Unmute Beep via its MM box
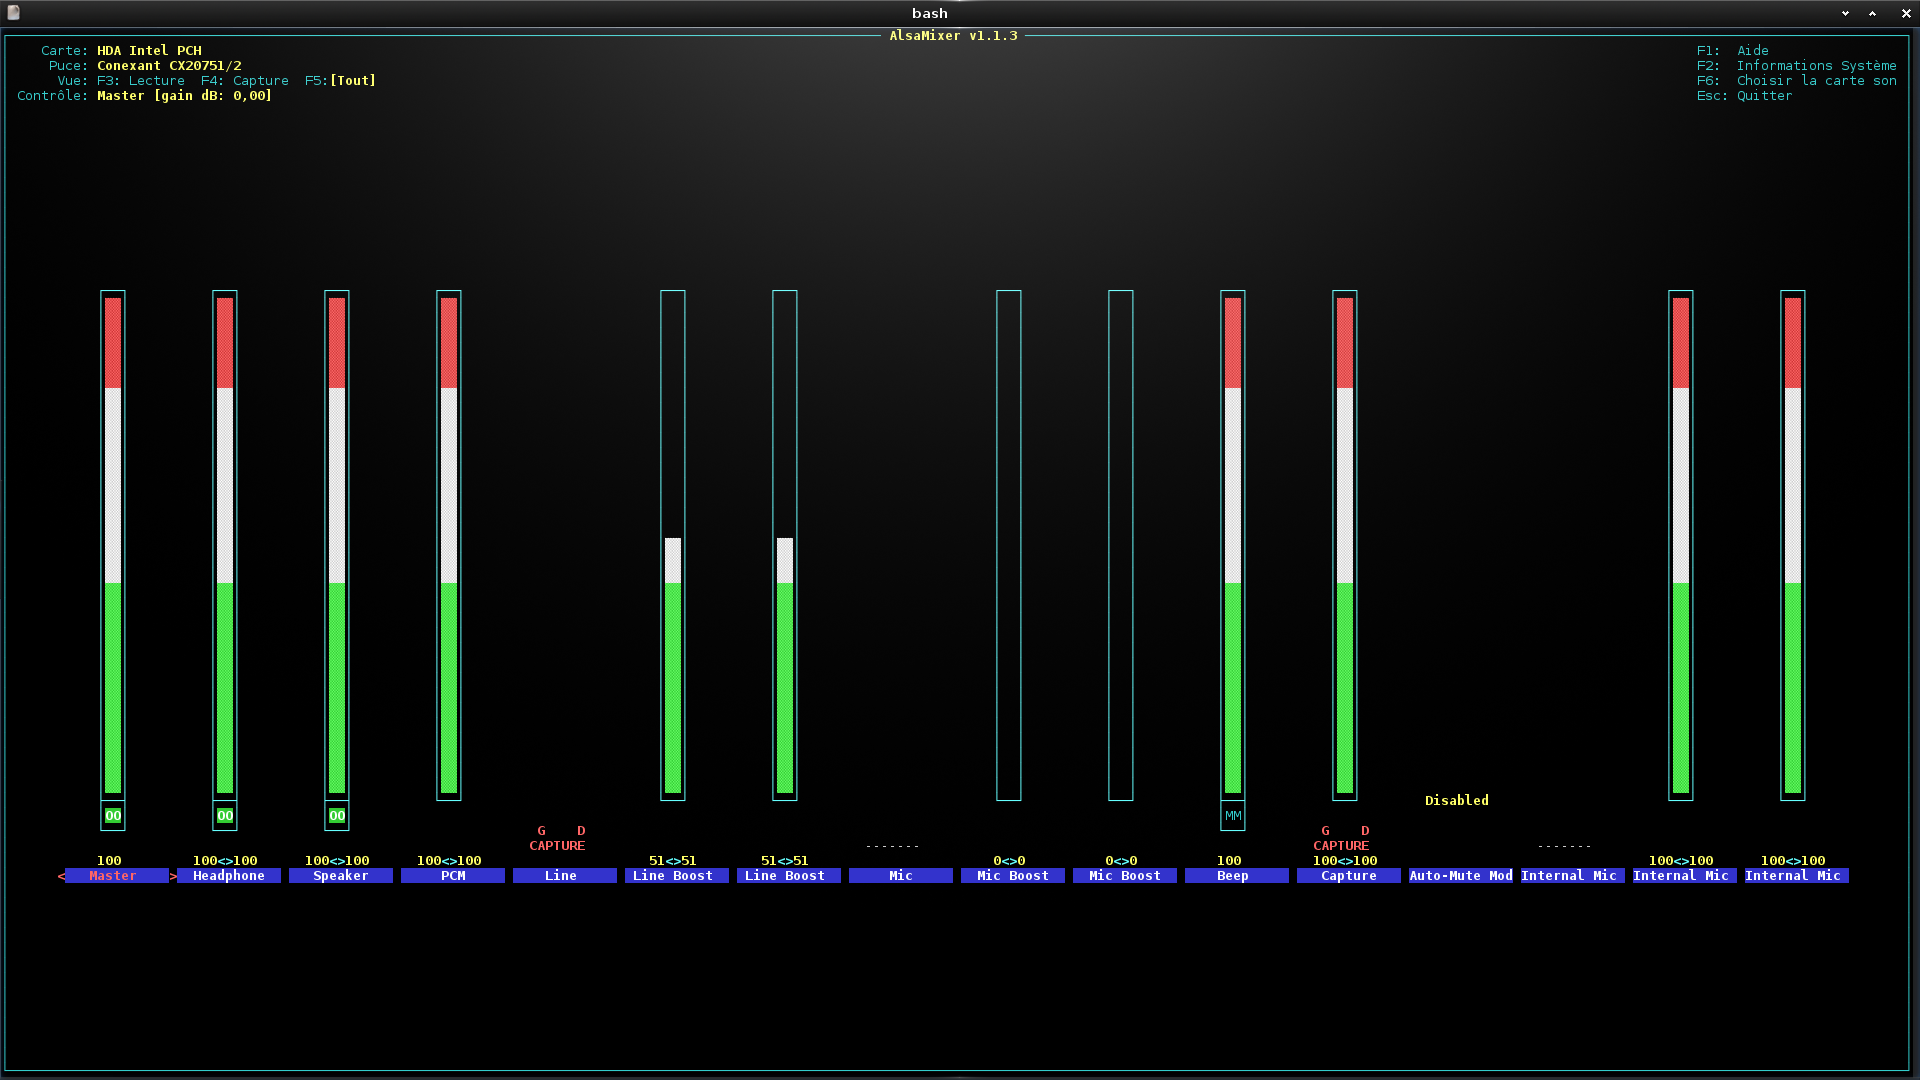The image size is (1920, 1080). tap(1233, 816)
